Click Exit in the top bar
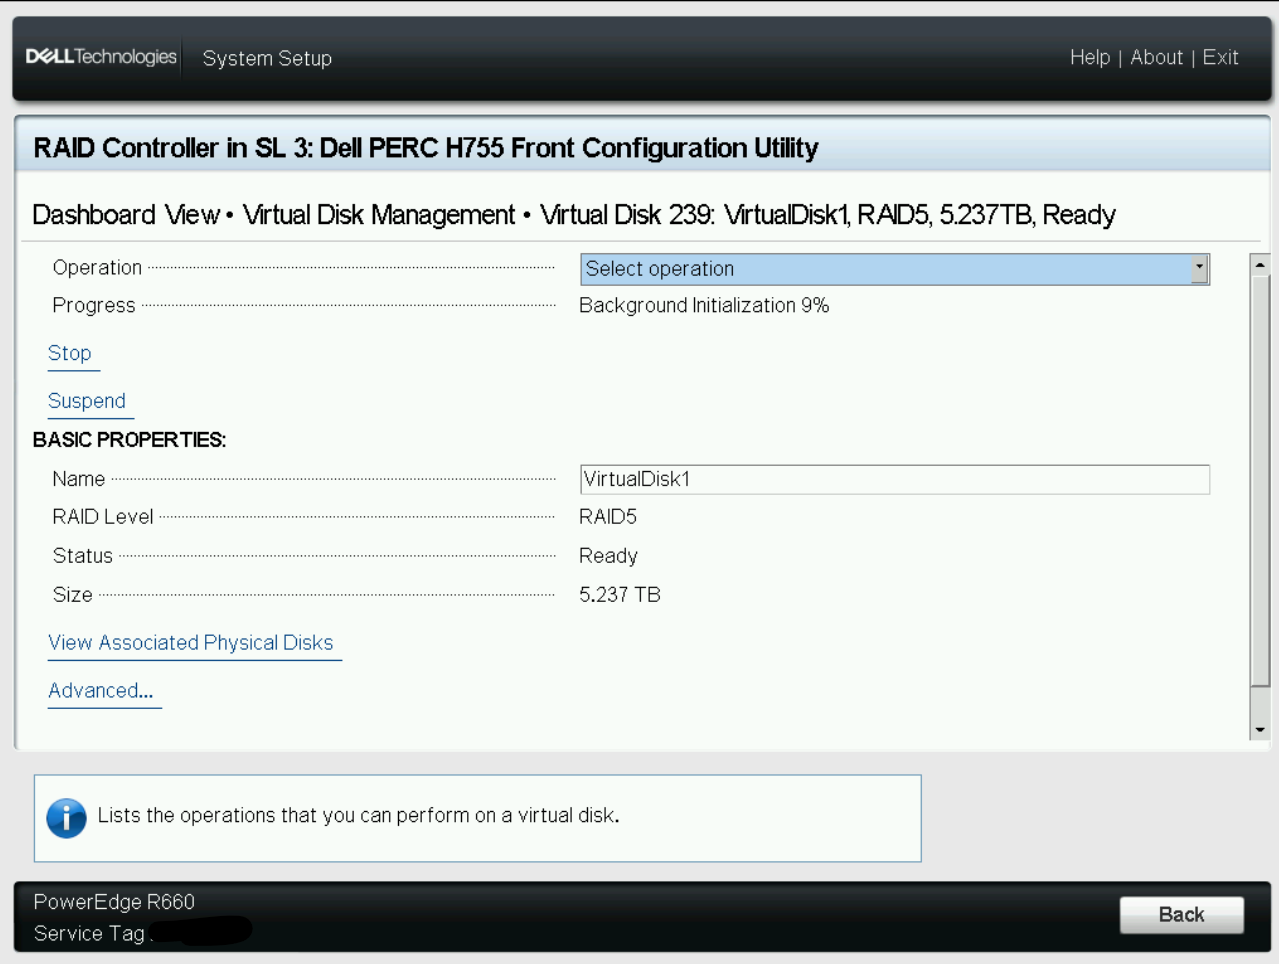The height and width of the screenshot is (964, 1279). tap(1220, 57)
